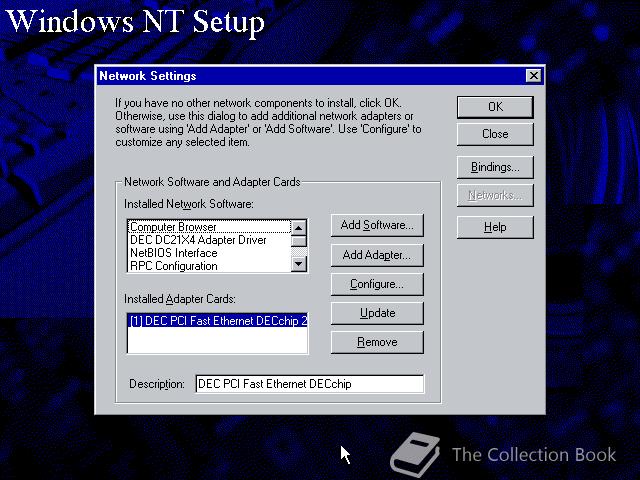Open the Bindings dialog
The width and height of the screenshot is (640, 480).
tap(495, 167)
